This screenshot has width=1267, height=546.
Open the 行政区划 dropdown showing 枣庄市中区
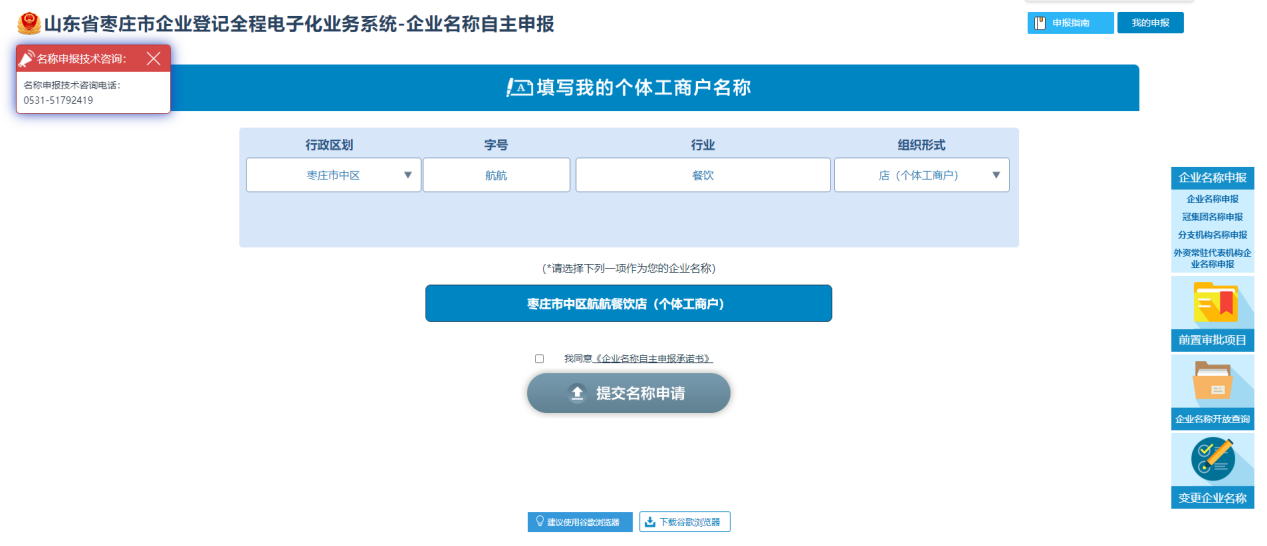333,175
